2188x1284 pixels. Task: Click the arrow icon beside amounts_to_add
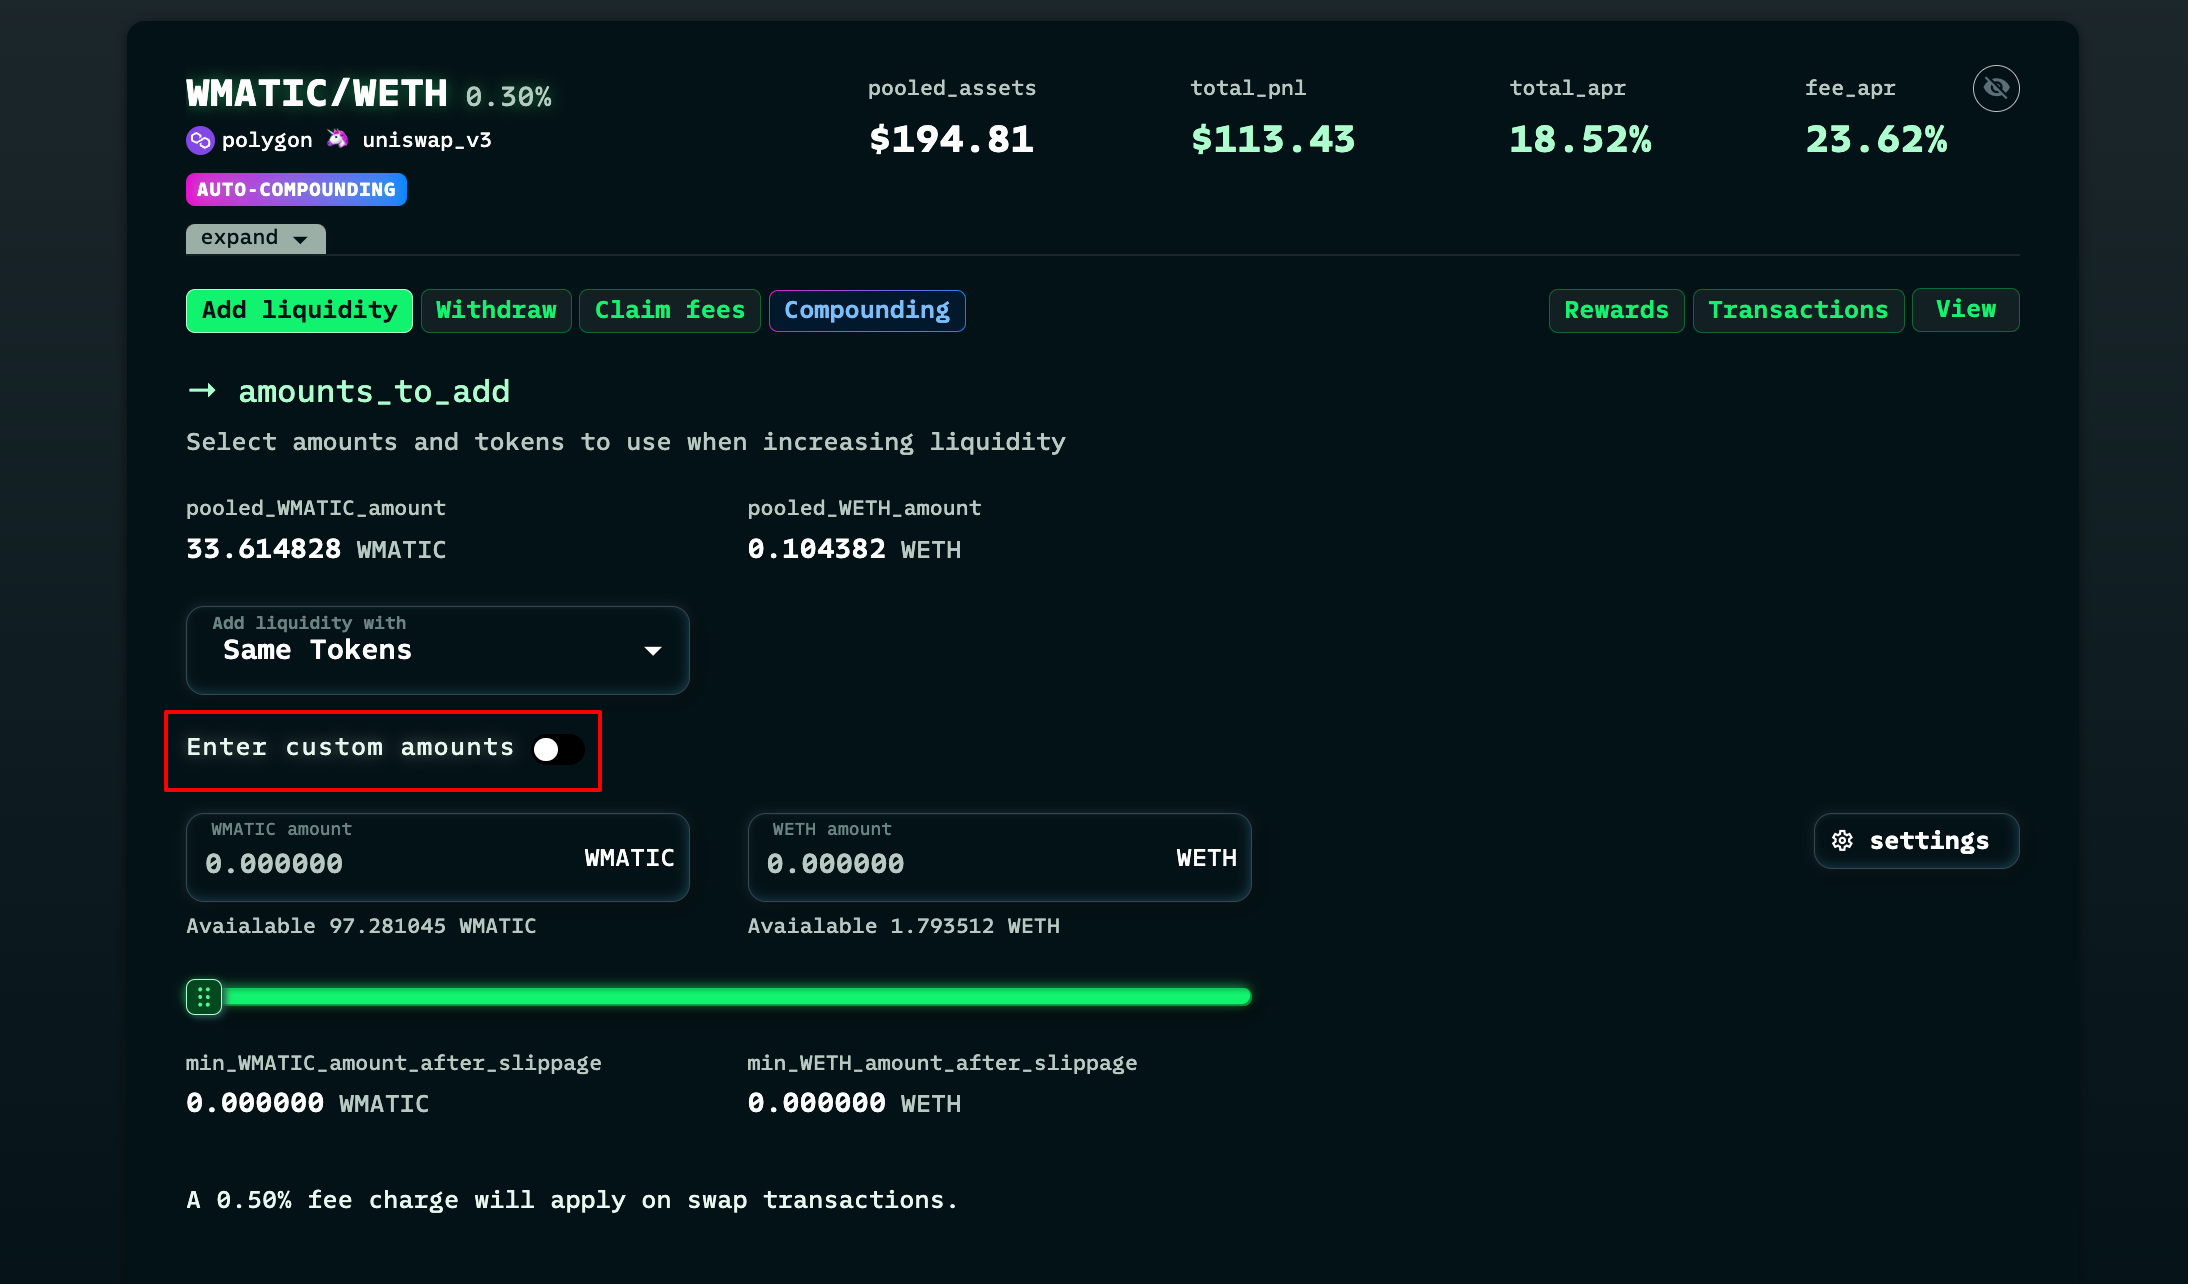202,391
